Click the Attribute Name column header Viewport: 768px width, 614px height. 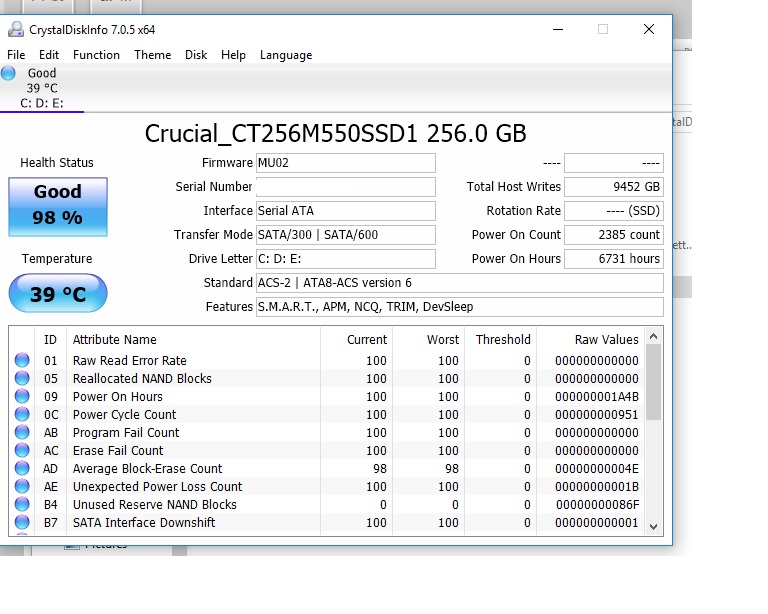(x=193, y=339)
